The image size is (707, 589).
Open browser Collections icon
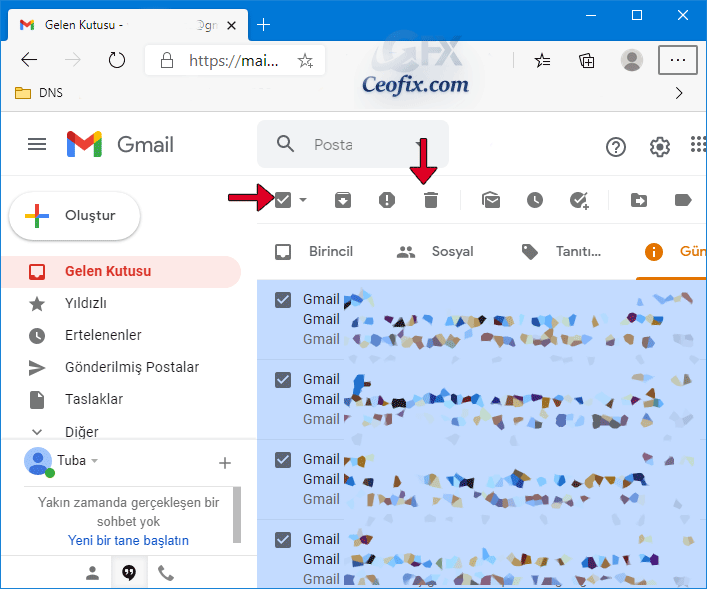coord(587,60)
